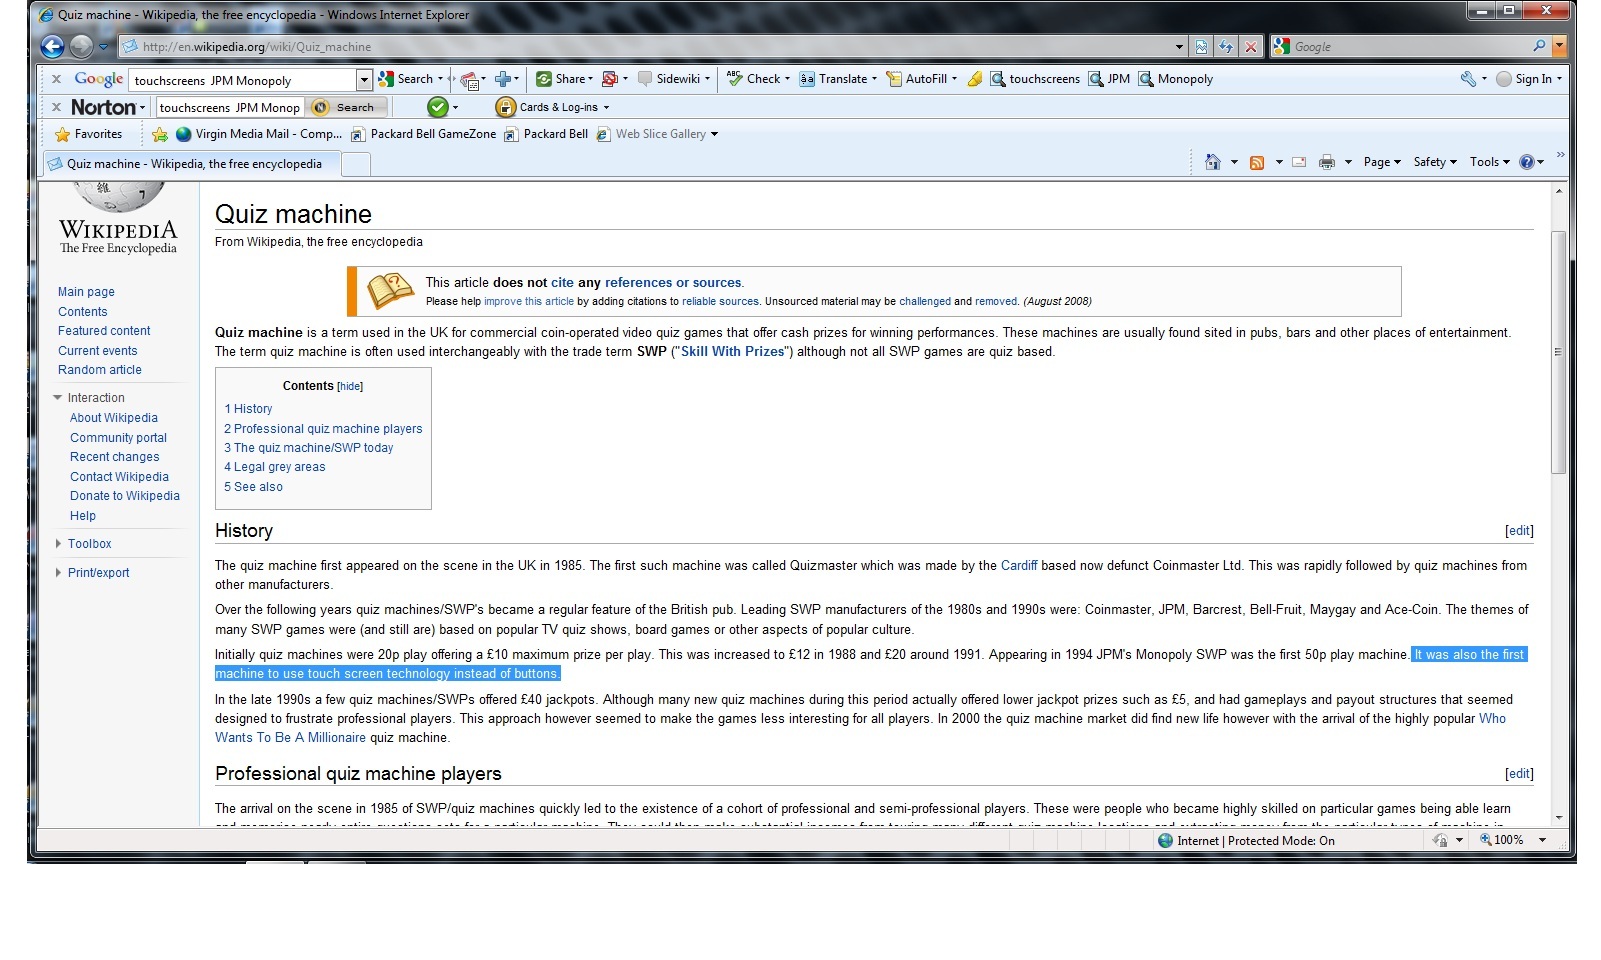Open the address bar URL dropdown arrow
The image size is (1601, 960).
[1179, 46]
